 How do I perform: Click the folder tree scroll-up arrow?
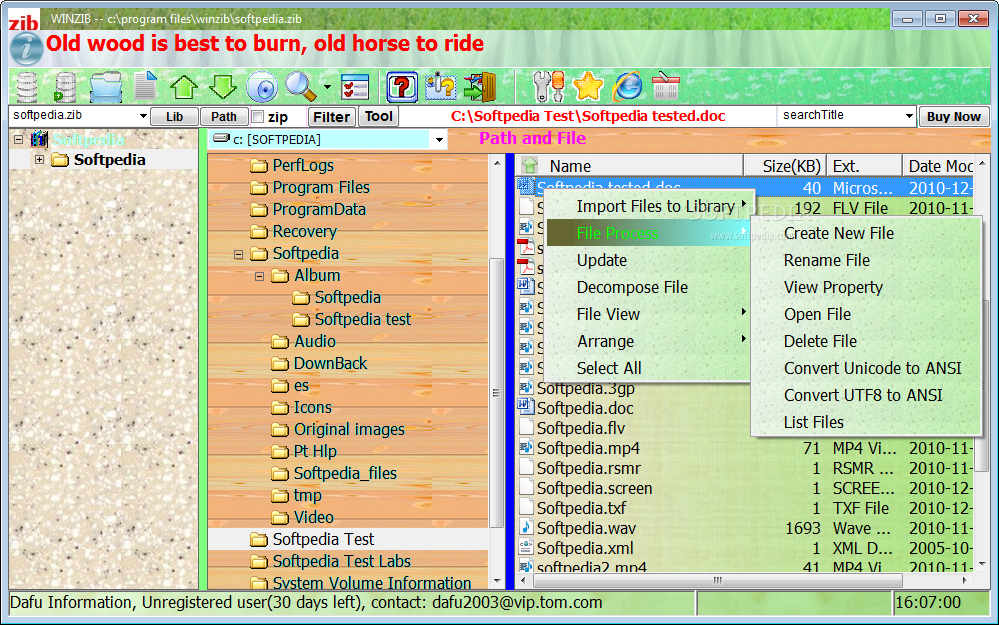(497, 164)
